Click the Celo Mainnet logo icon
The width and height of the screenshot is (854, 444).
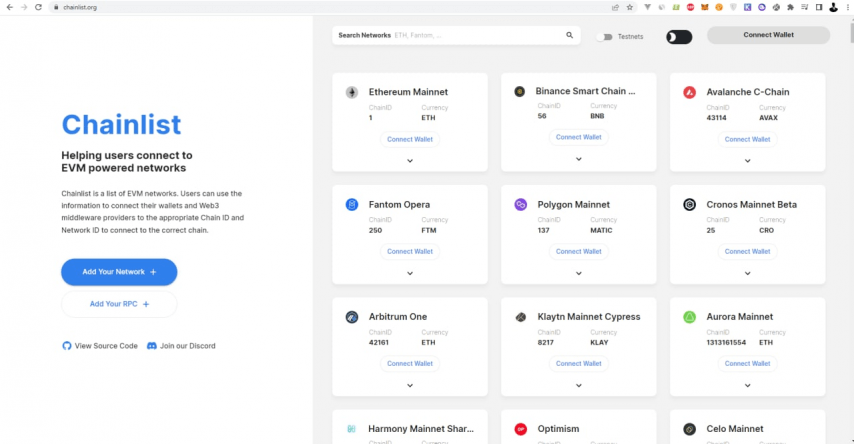click(690, 429)
